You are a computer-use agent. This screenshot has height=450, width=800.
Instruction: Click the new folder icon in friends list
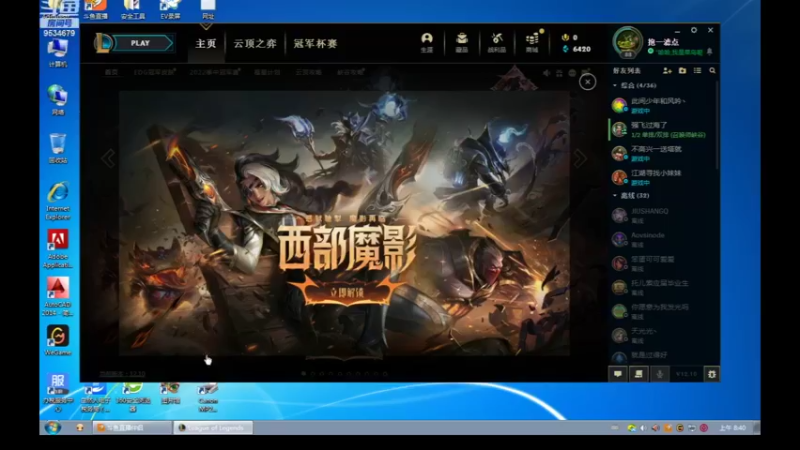[x=682, y=71]
